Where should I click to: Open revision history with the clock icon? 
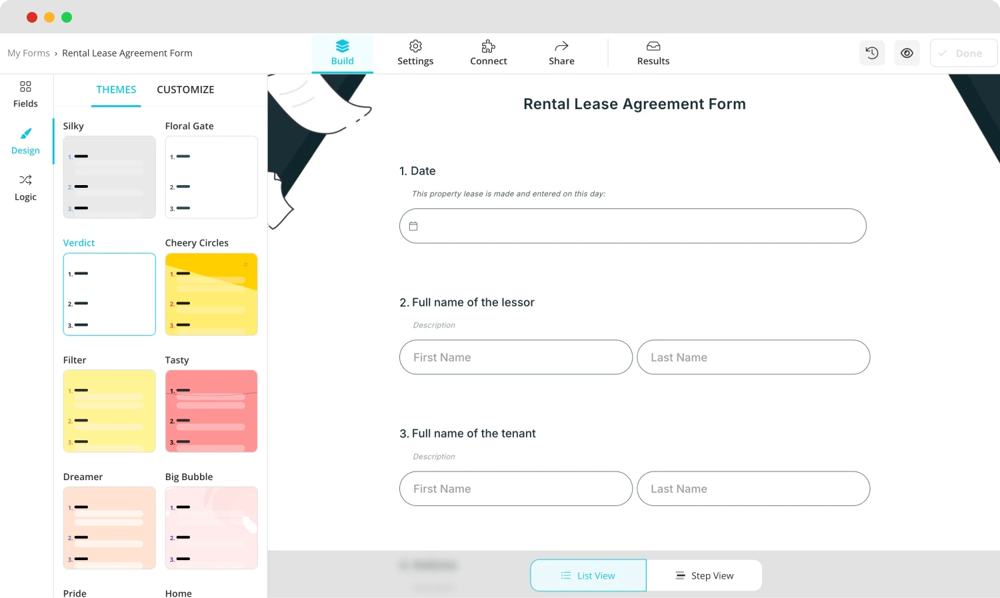click(871, 52)
